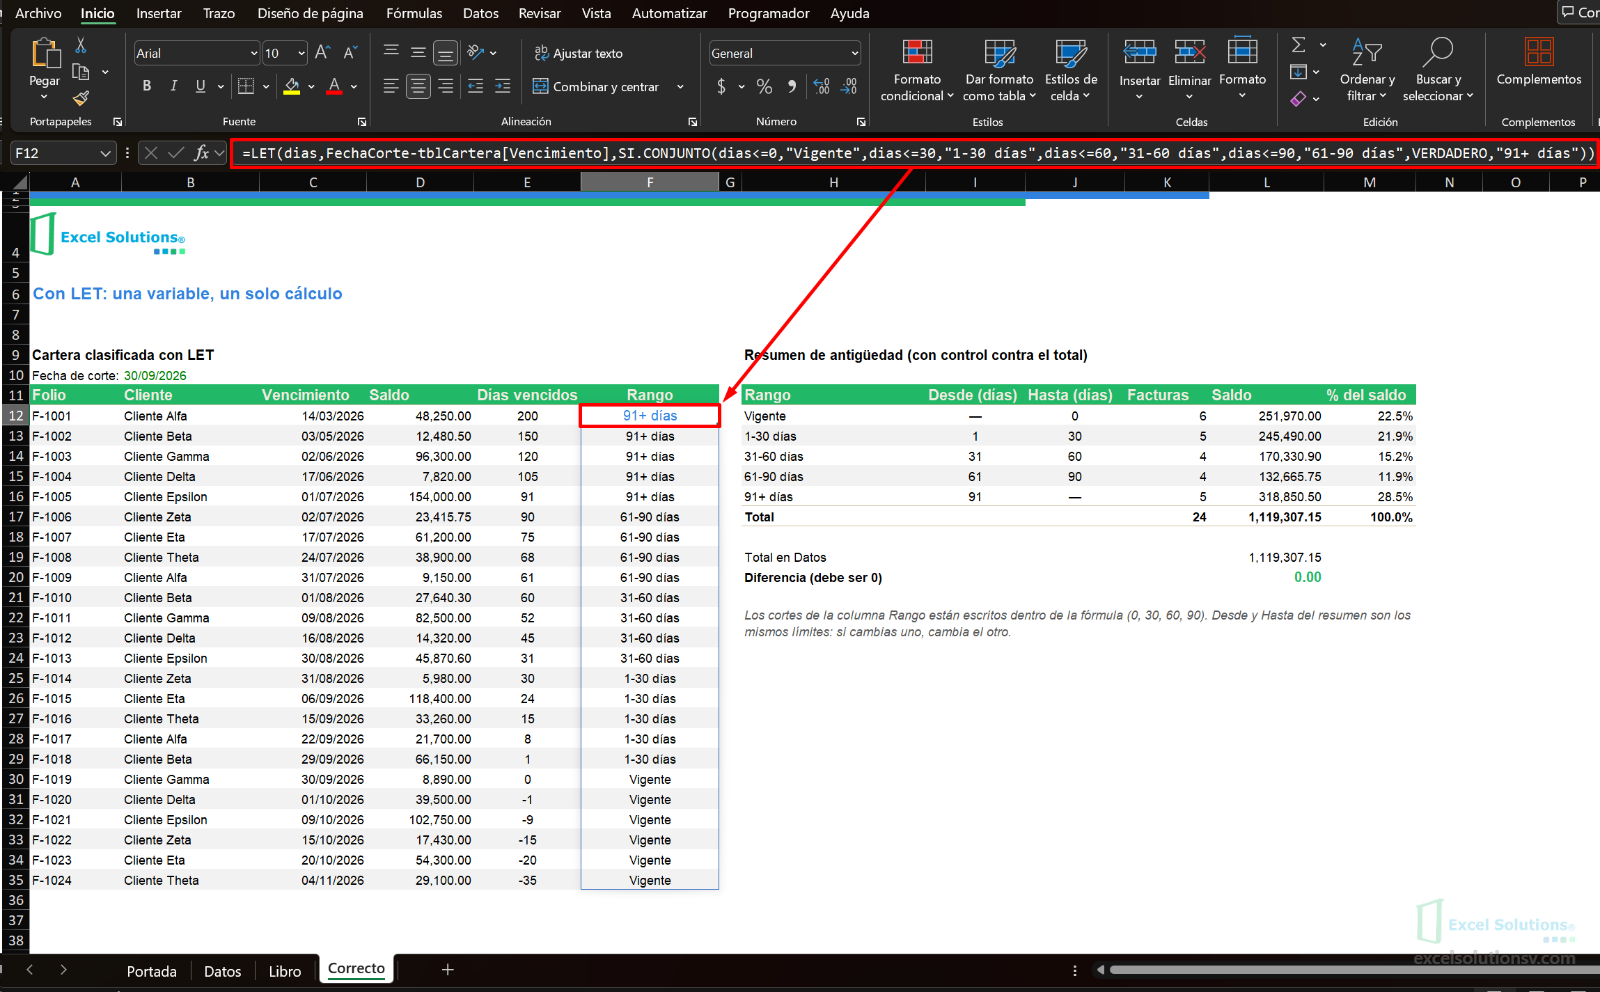Open Formato condicional dropdown
The width and height of the screenshot is (1600, 992).
tap(917, 70)
